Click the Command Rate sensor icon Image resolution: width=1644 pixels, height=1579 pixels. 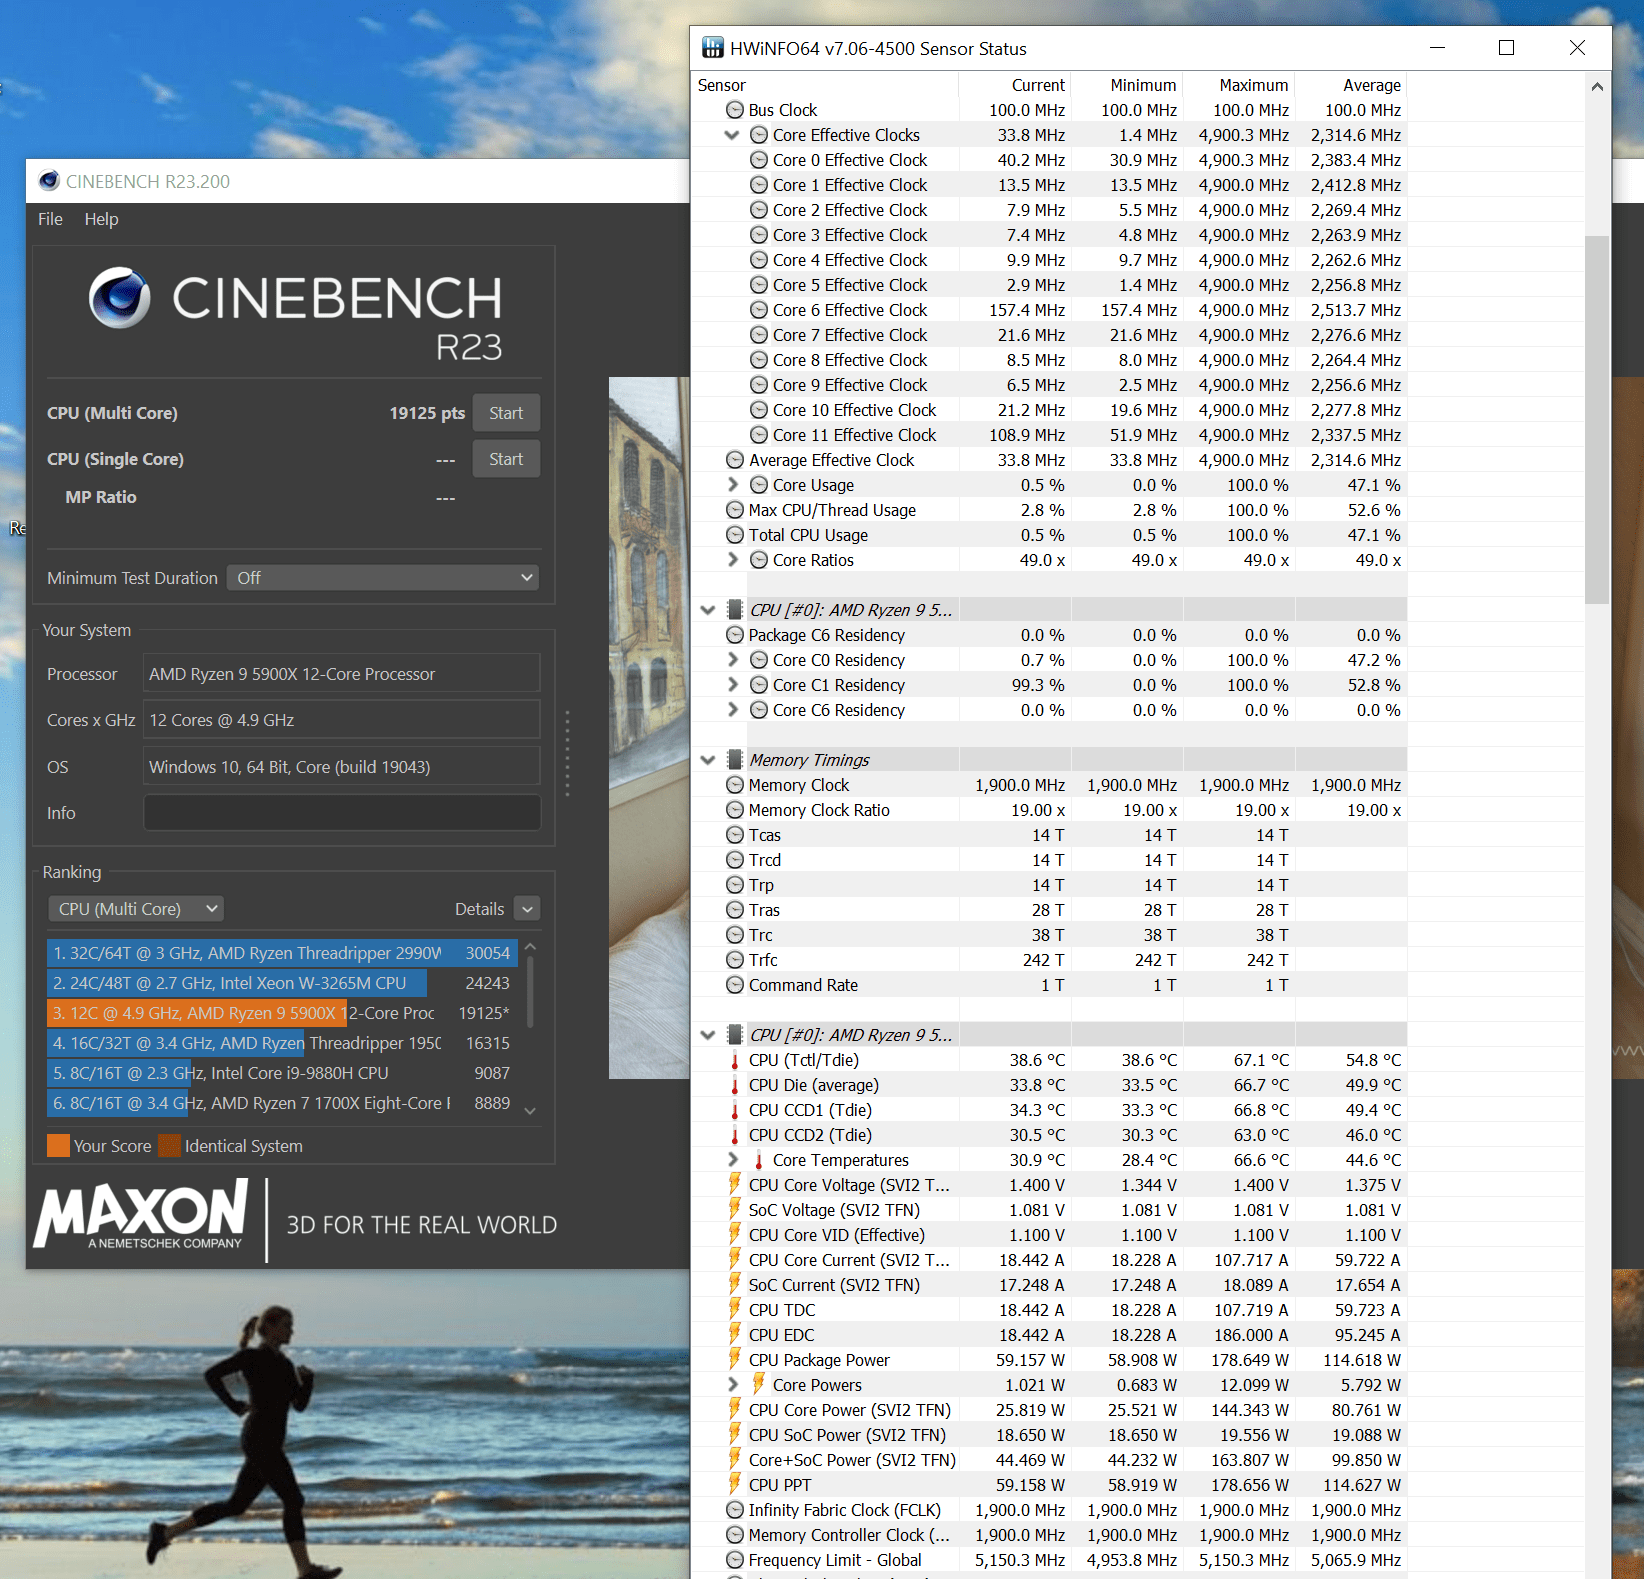coord(735,985)
